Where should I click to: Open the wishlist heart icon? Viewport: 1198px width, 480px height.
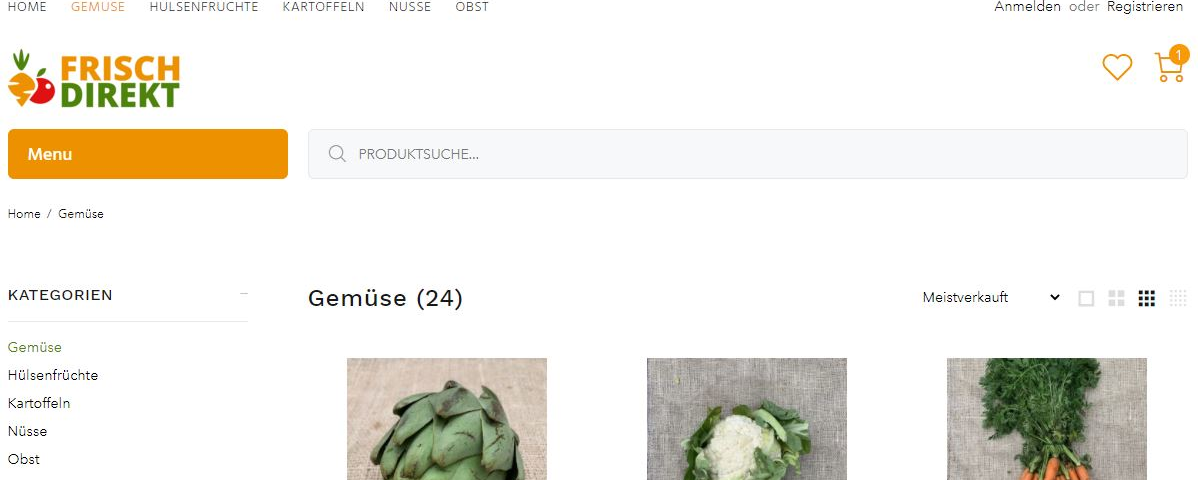[1117, 67]
